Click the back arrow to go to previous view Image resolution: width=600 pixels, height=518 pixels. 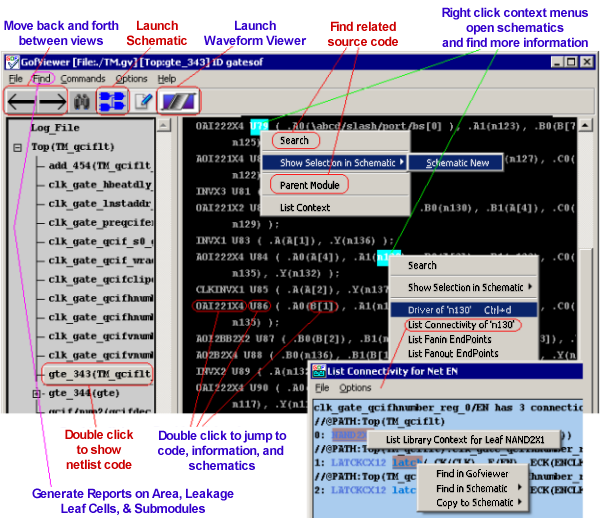coord(24,100)
